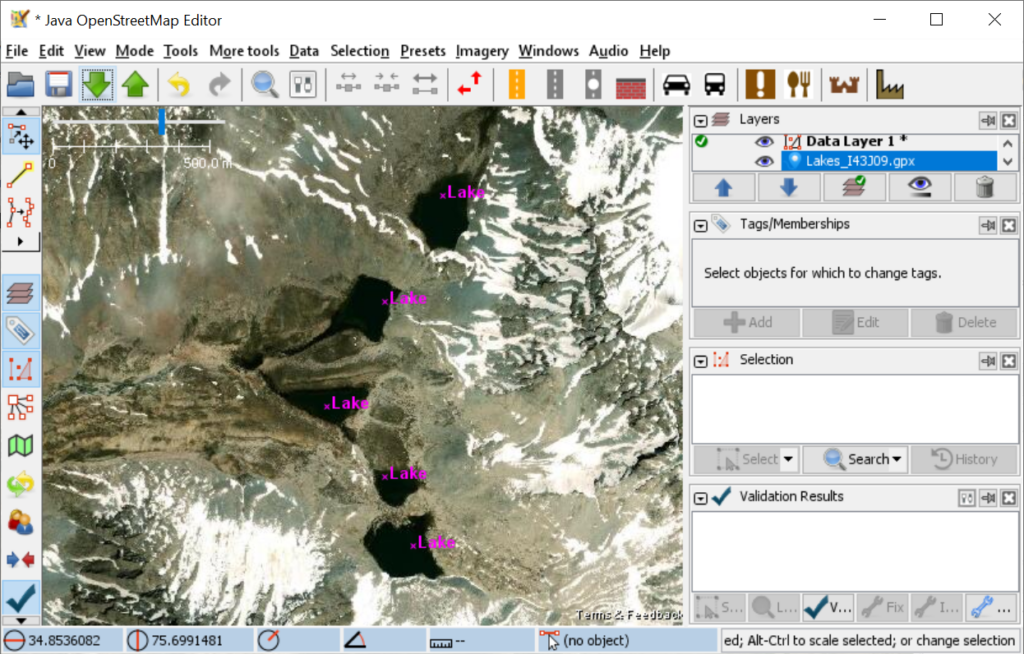The image size is (1024, 654).
Task: Delete selected layer with trash icon
Action: [985, 188]
